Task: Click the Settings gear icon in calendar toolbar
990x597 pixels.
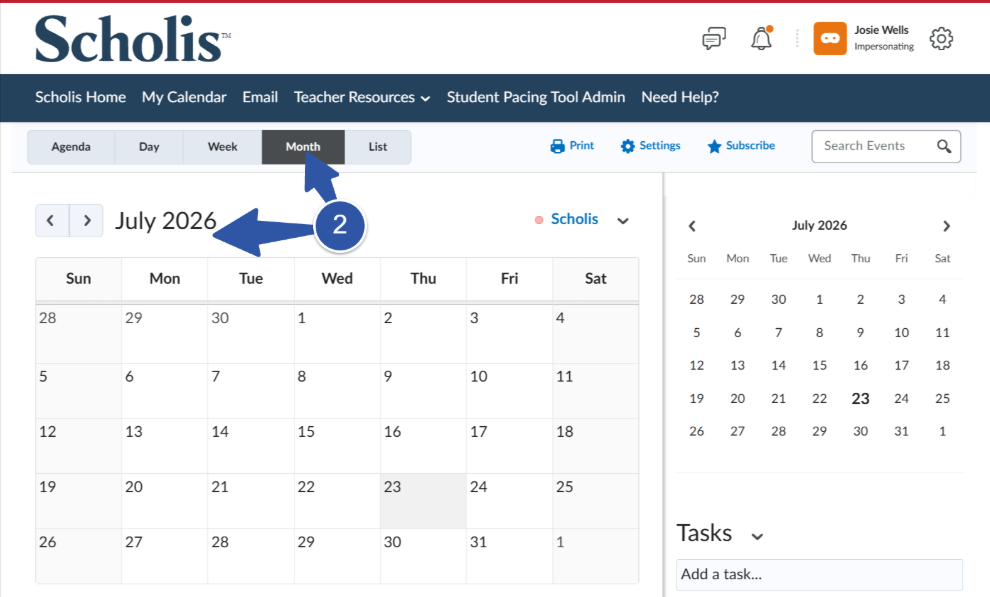Action: click(628, 146)
